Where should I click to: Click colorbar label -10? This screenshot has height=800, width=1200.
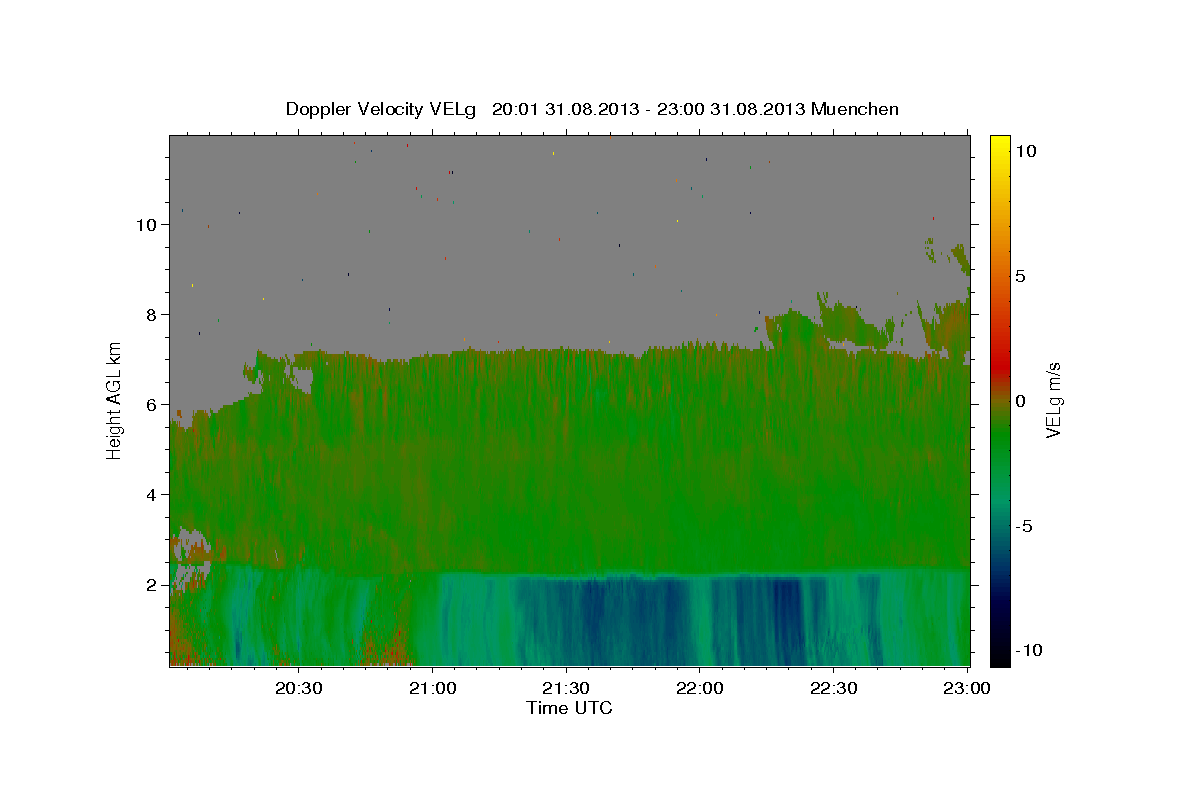pos(1029,651)
